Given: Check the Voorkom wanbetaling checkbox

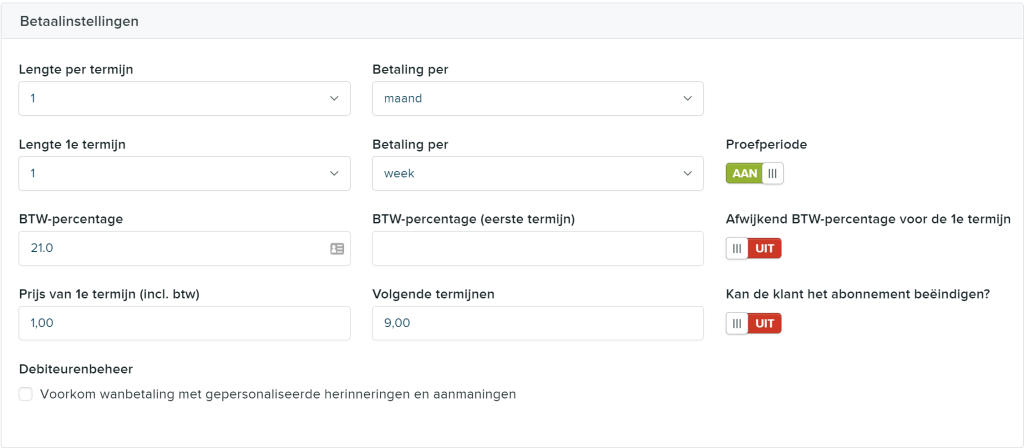Looking at the screenshot, I should [25, 394].
